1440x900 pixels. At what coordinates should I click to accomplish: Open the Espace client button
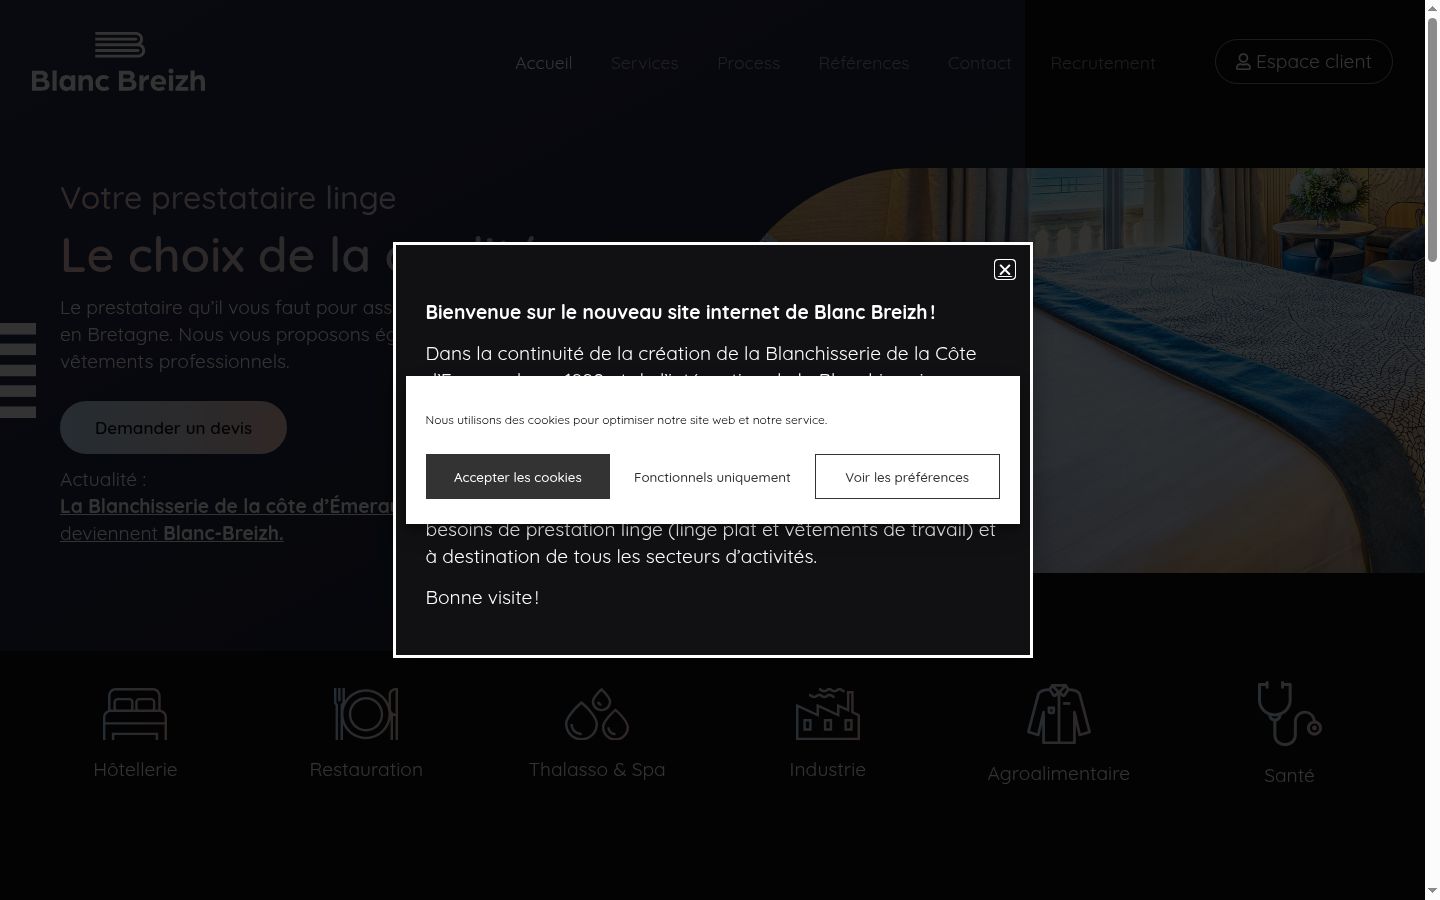point(1304,62)
